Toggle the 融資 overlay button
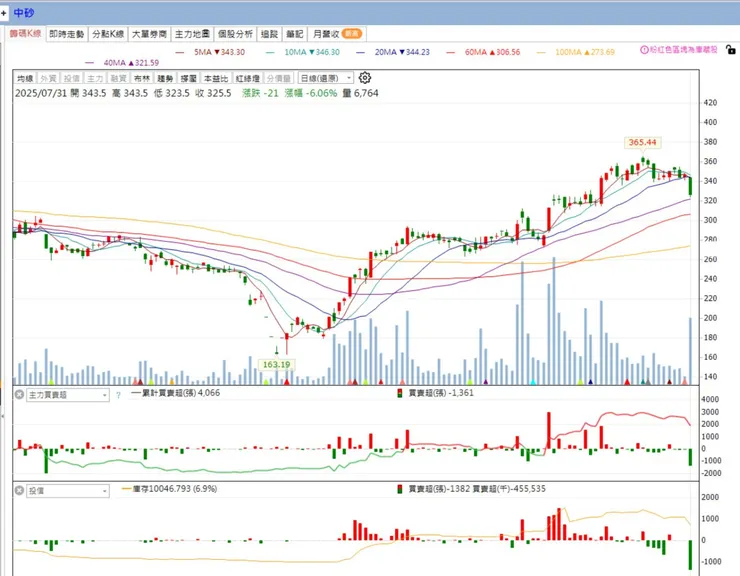Screen dimensions: 740x576 [118, 78]
